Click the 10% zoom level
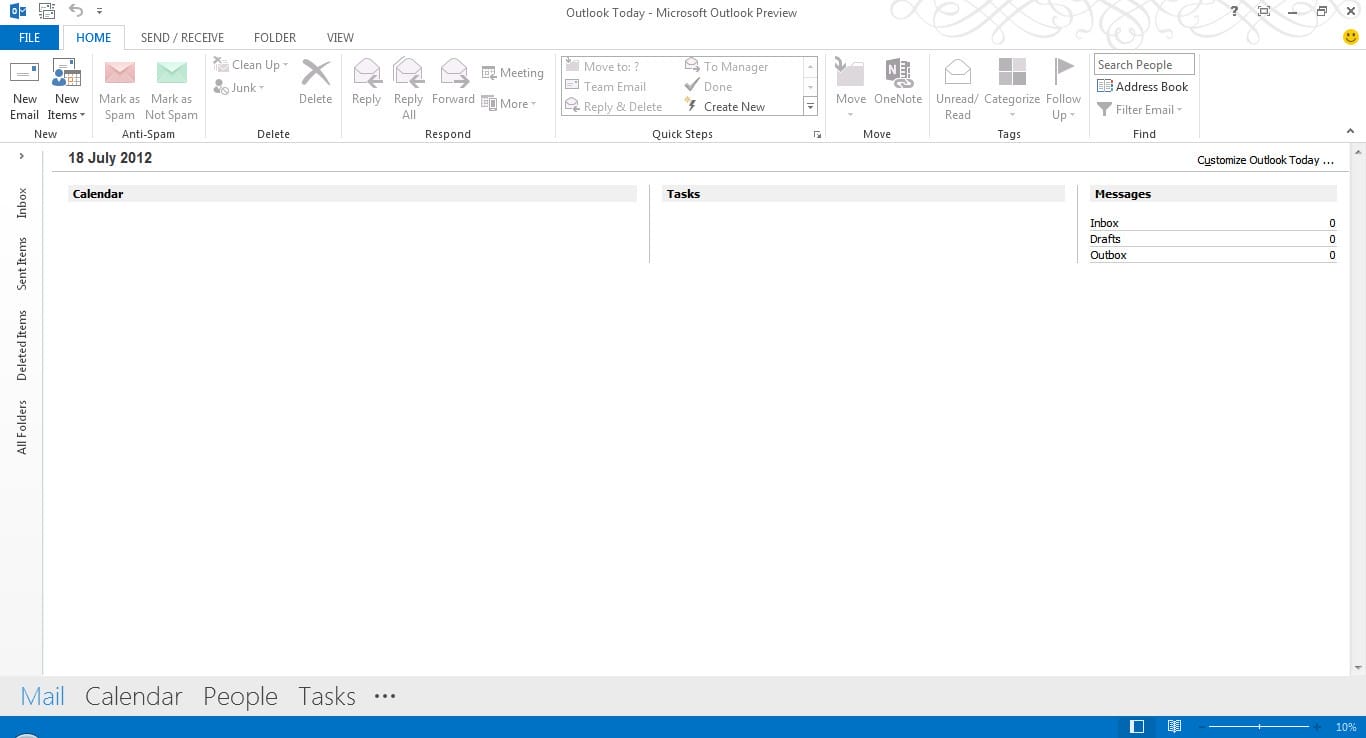This screenshot has height=738, width=1366. pos(1345,727)
